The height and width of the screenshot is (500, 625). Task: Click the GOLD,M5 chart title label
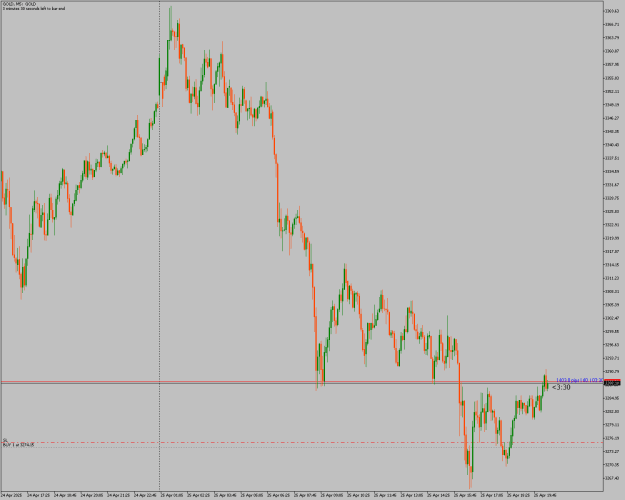click(19, 4)
